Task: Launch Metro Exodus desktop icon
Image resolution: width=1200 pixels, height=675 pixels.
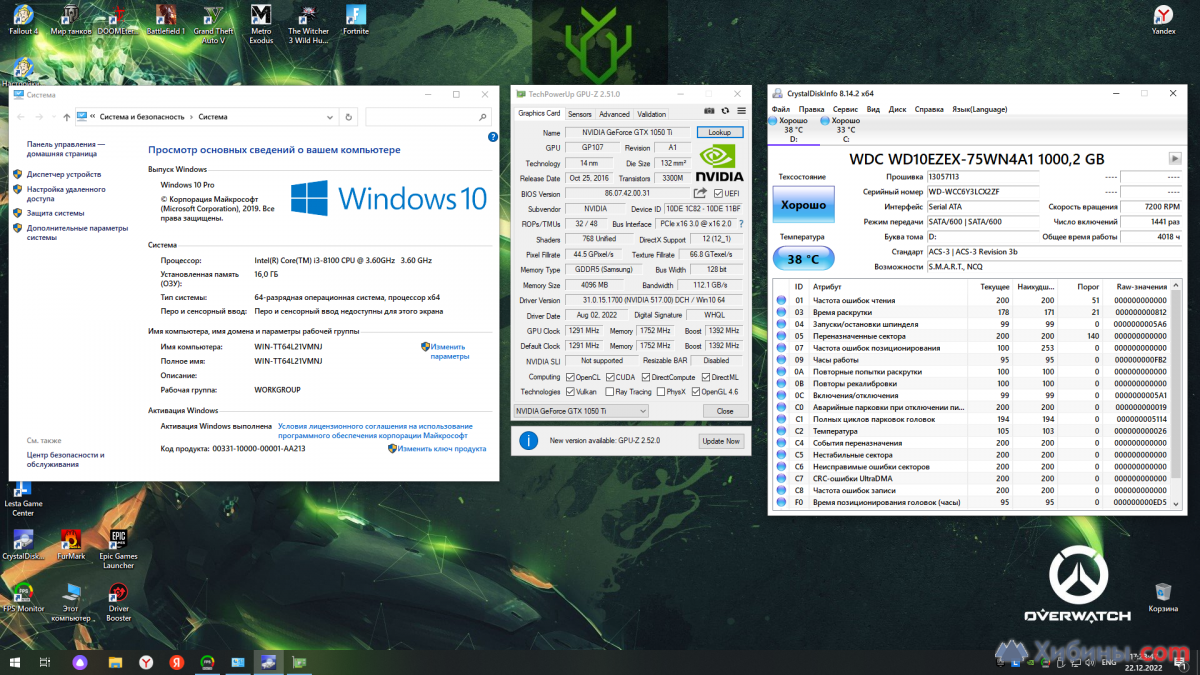Action: [261, 24]
